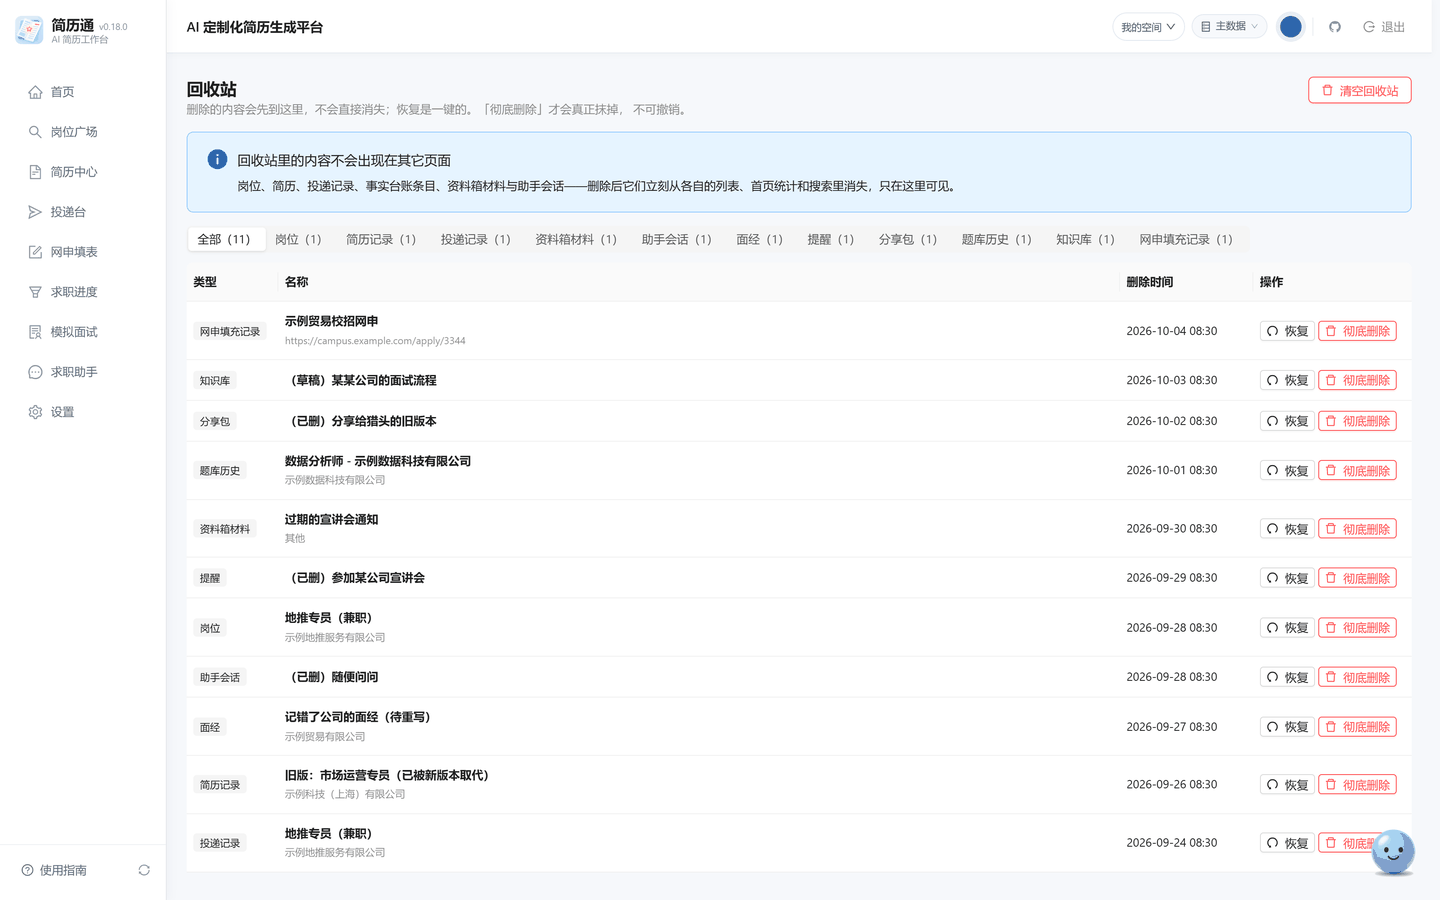
Task: Open the 使用指南 help link
Action: [54, 870]
